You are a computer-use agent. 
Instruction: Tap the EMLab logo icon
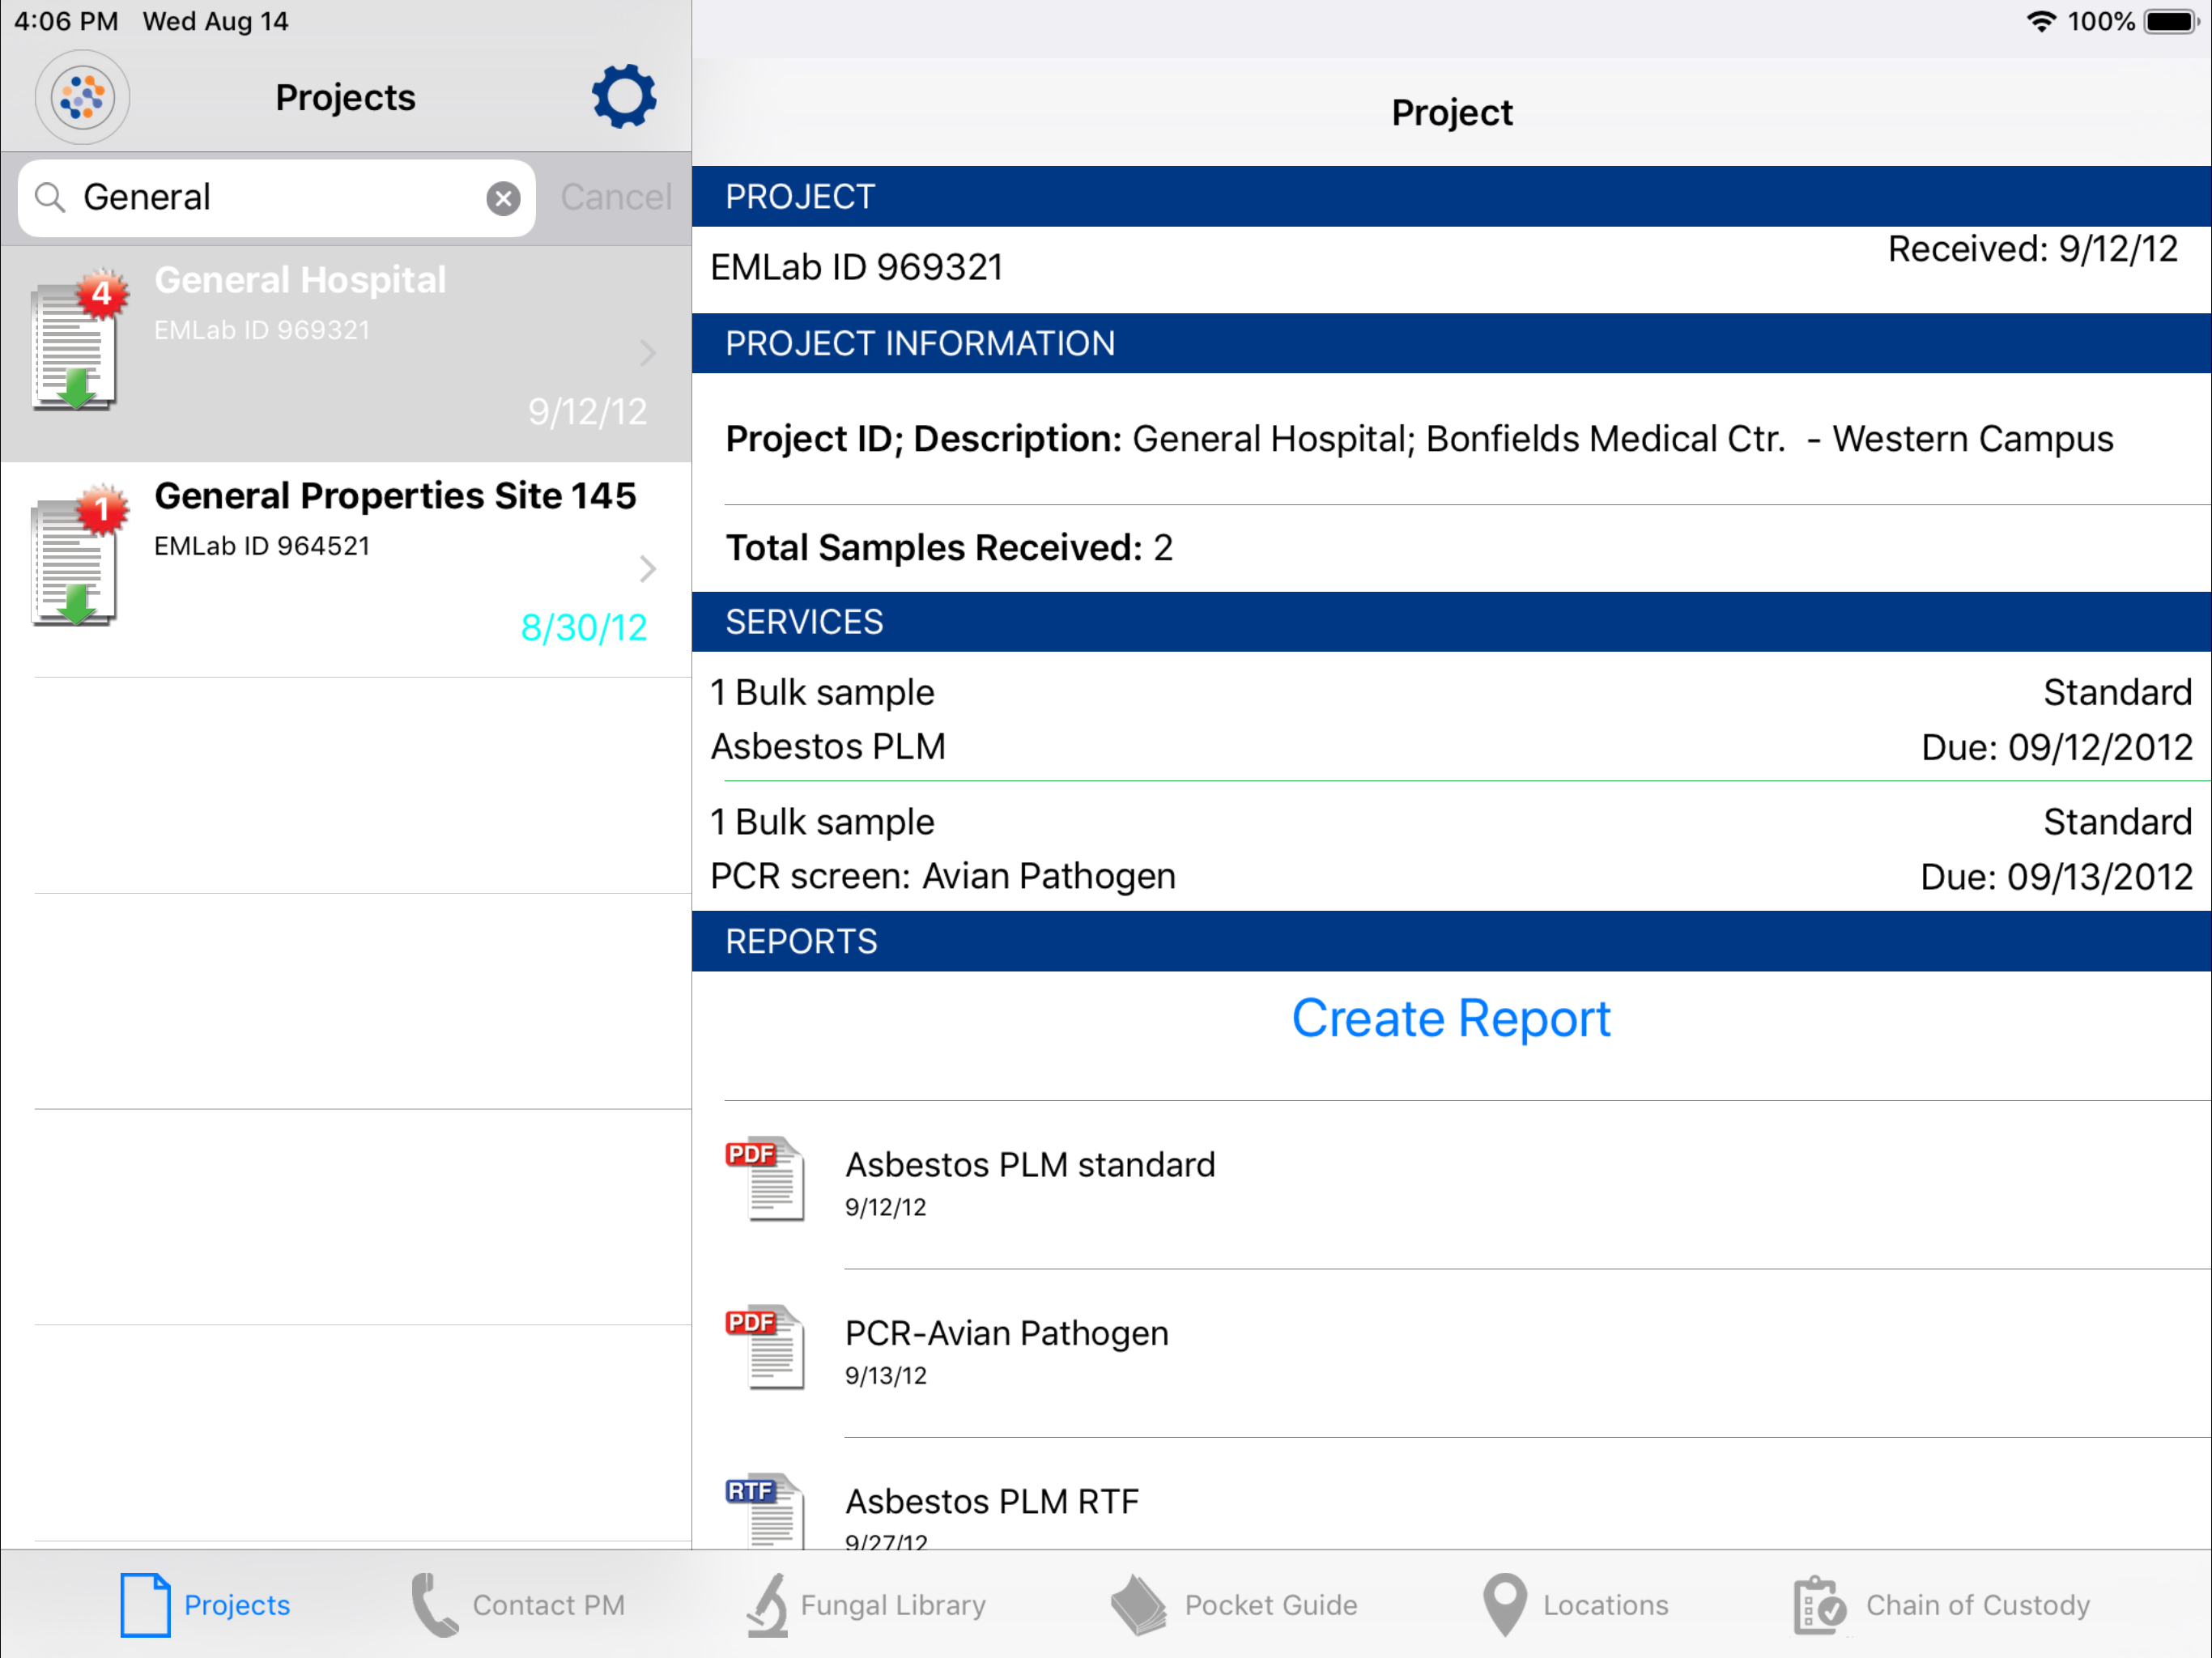83,97
